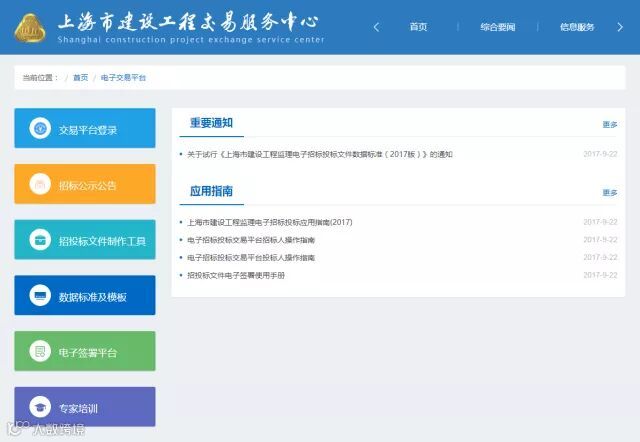Open 电子招标投标交易平台投标人操作指南
This screenshot has width=640, height=442.
pyautogui.click(x=251, y=258)
